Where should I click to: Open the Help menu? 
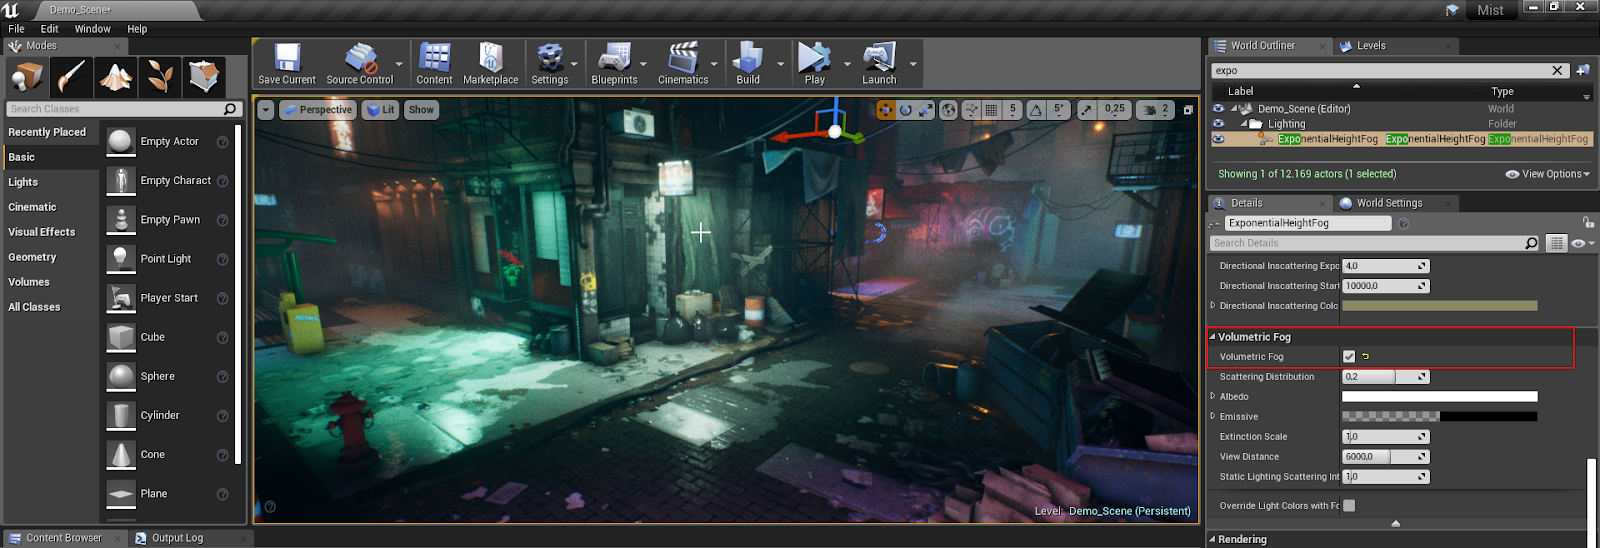coord(137,29)
